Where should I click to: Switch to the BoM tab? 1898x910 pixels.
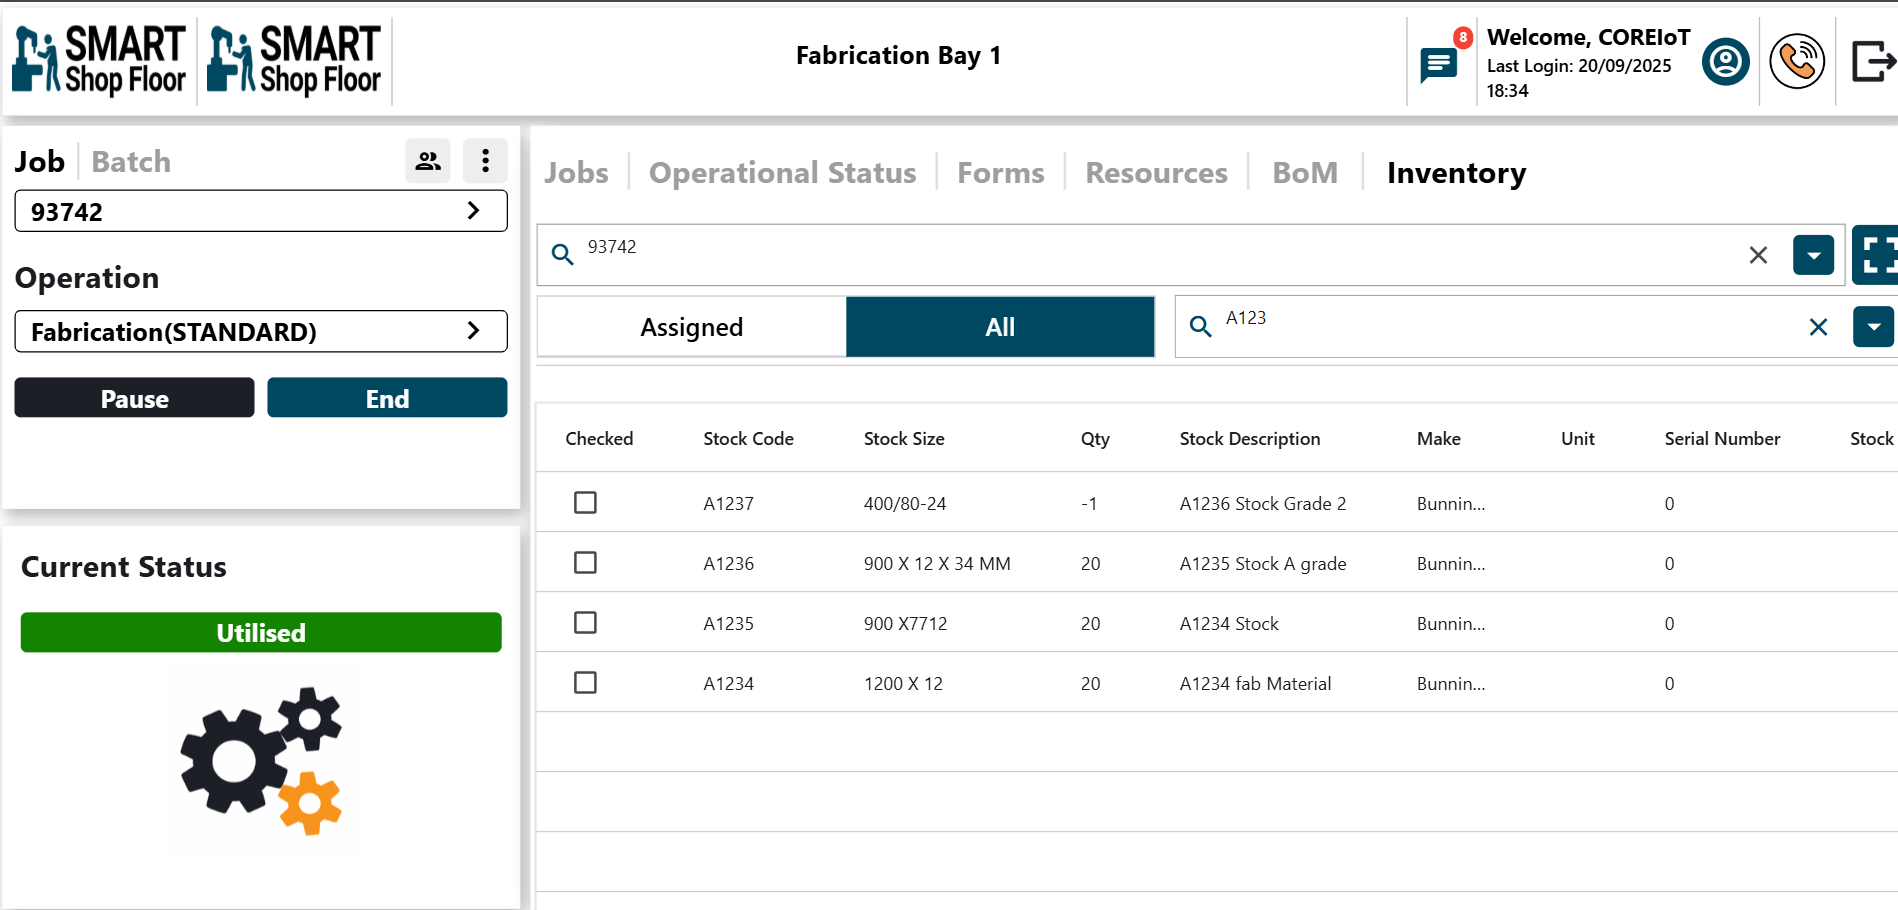(x=1304, y=173)
